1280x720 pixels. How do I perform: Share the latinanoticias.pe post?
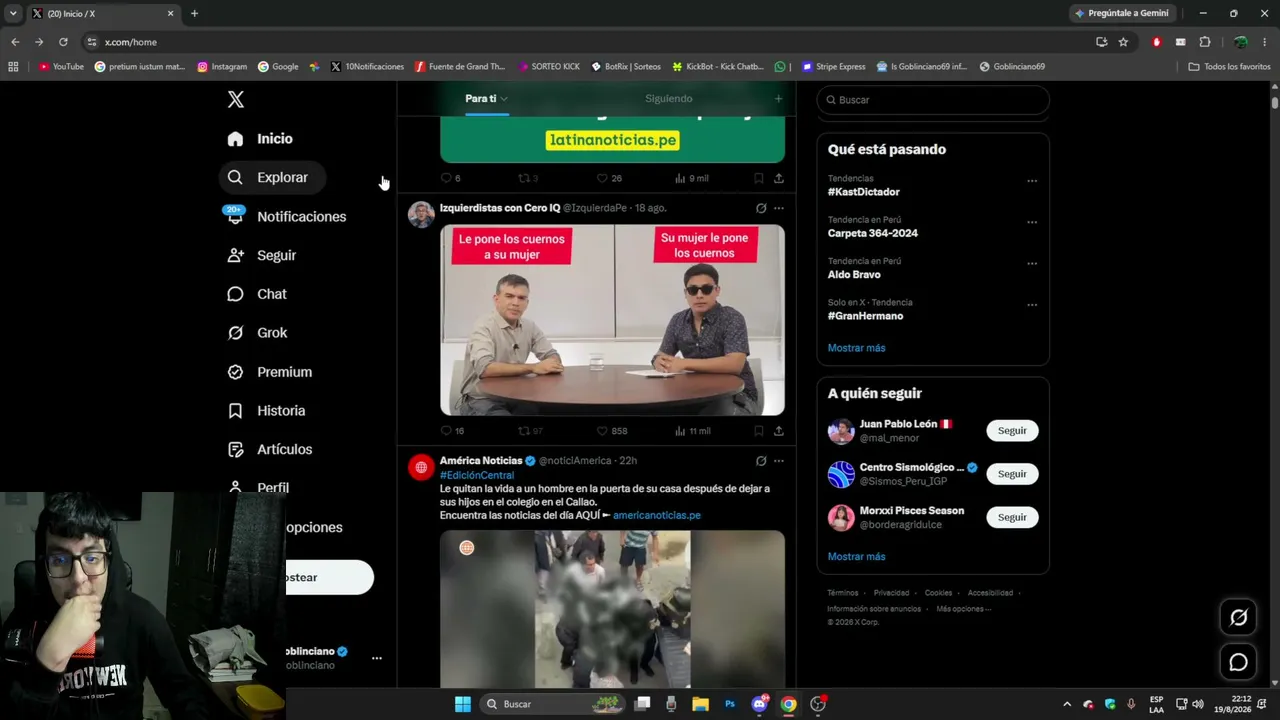tap(779, 178)
